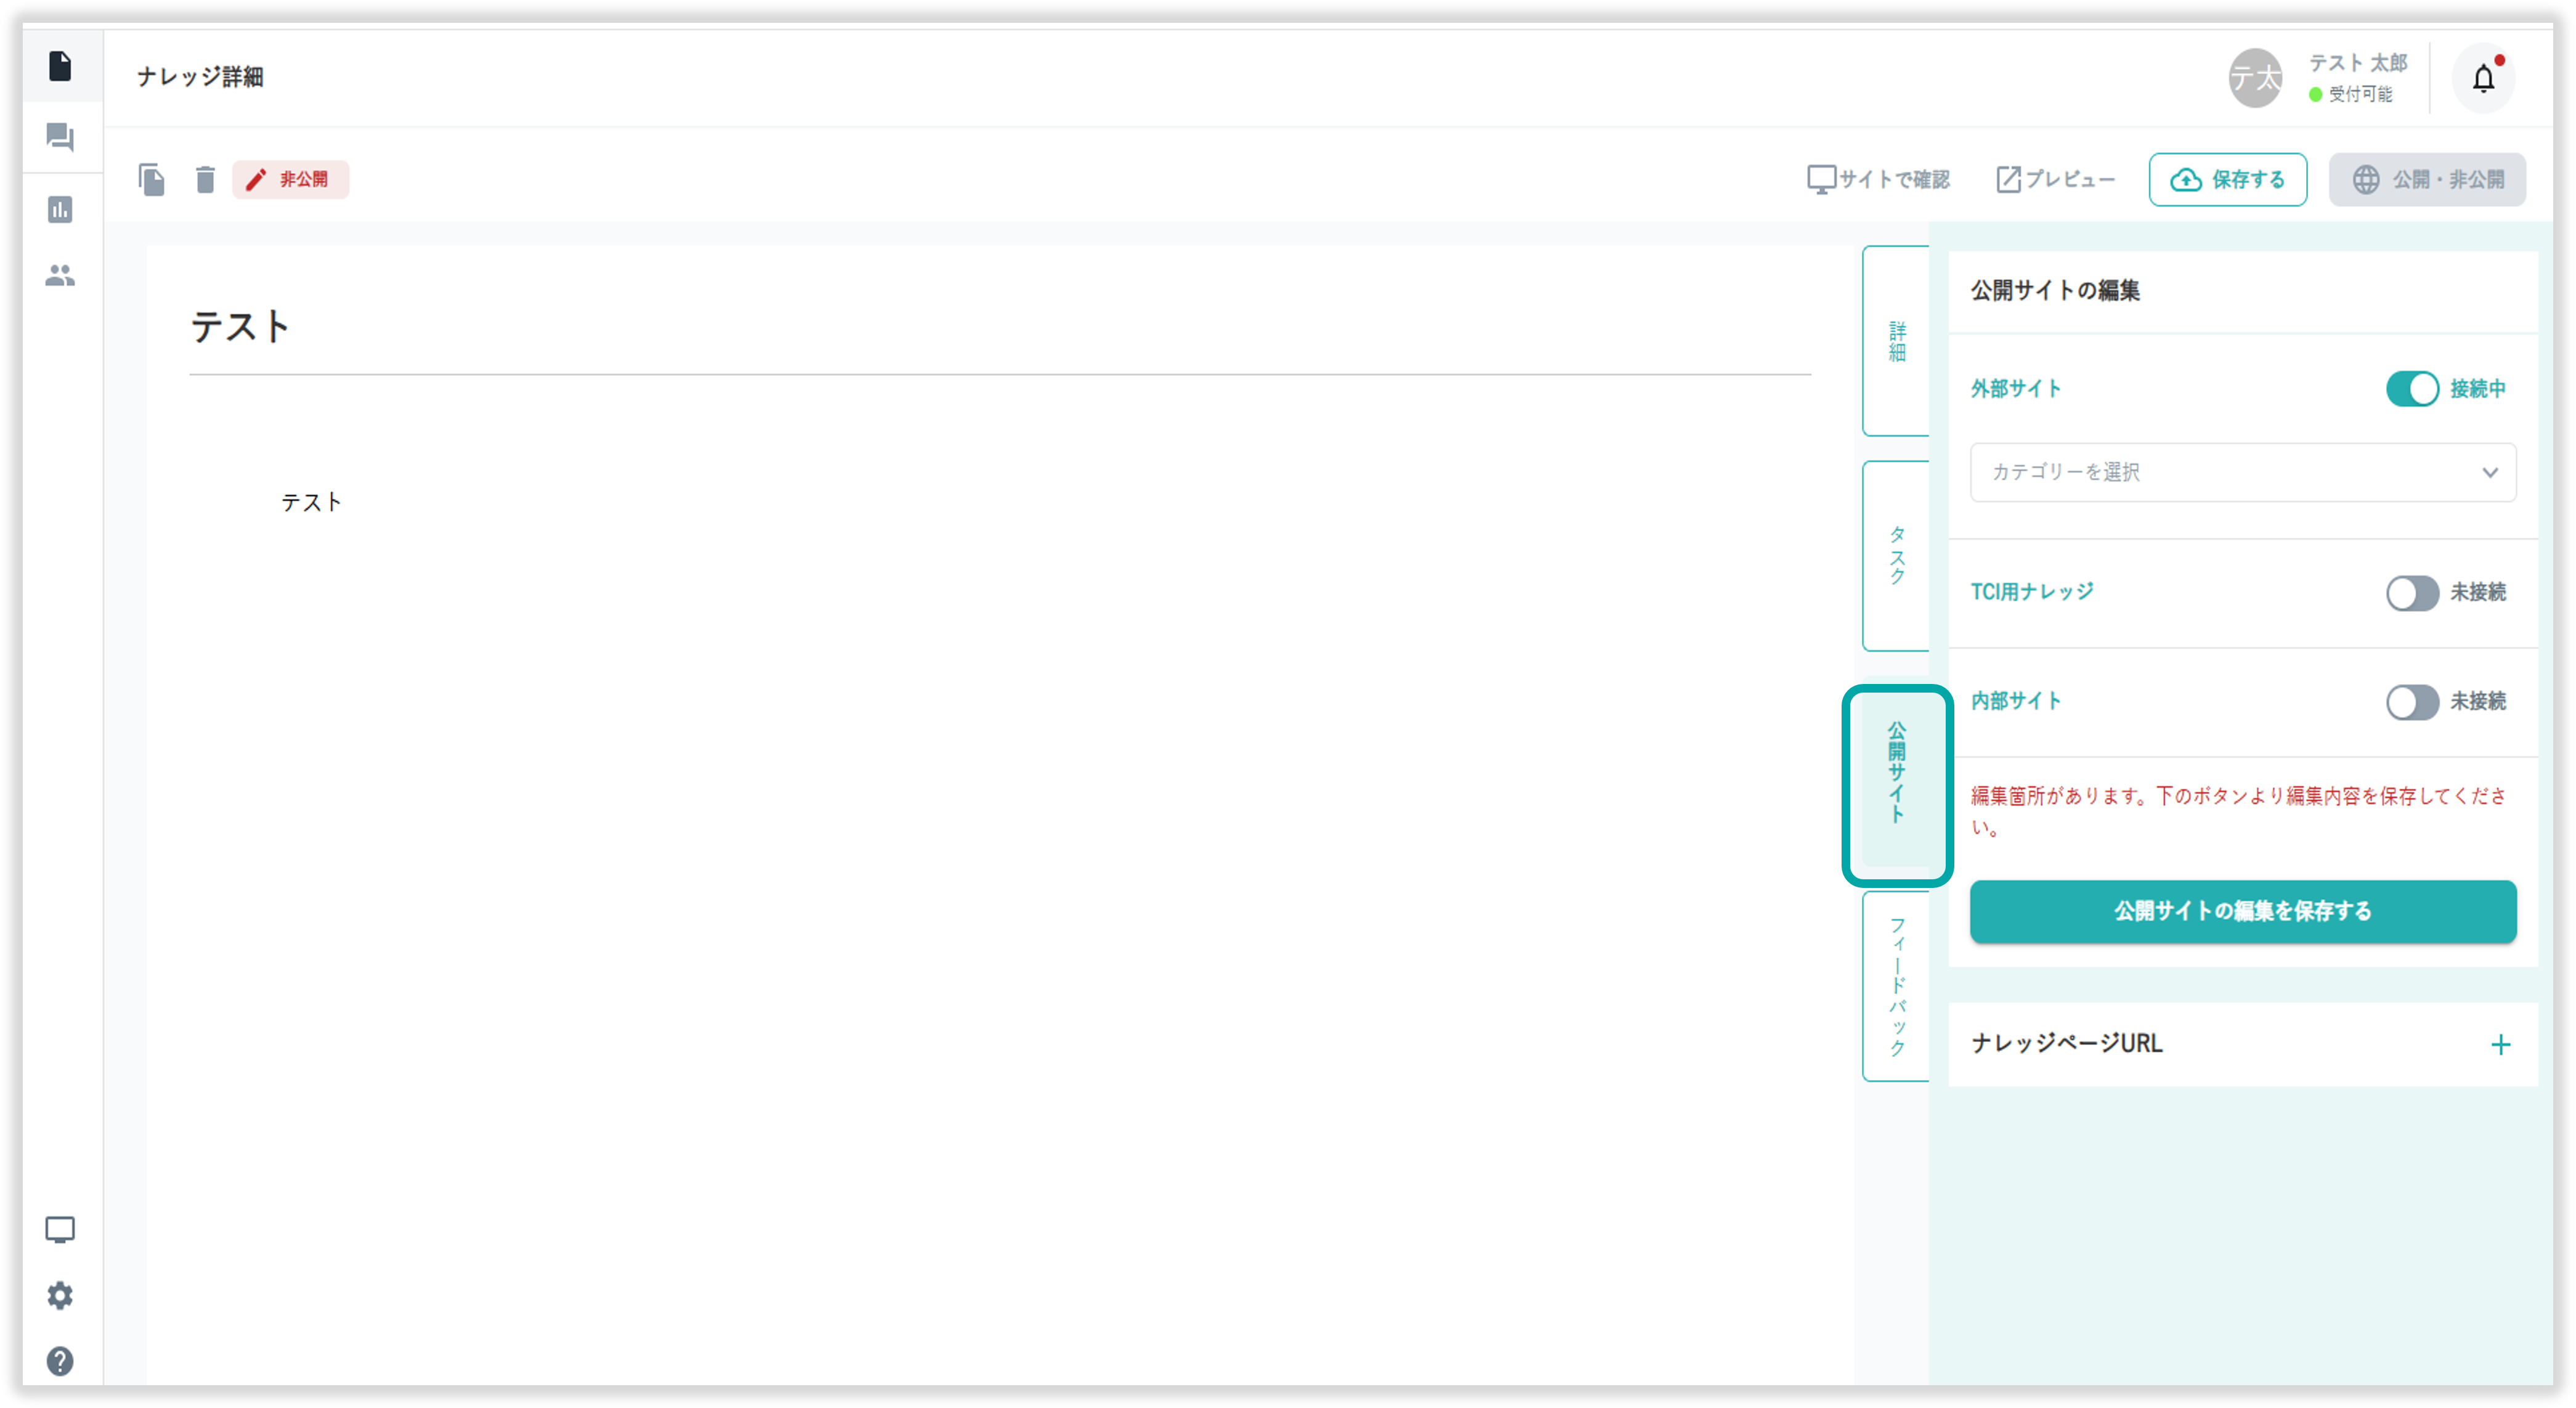
Task: Open the knowledge document icon in sidebar
Action: (60, 66)
